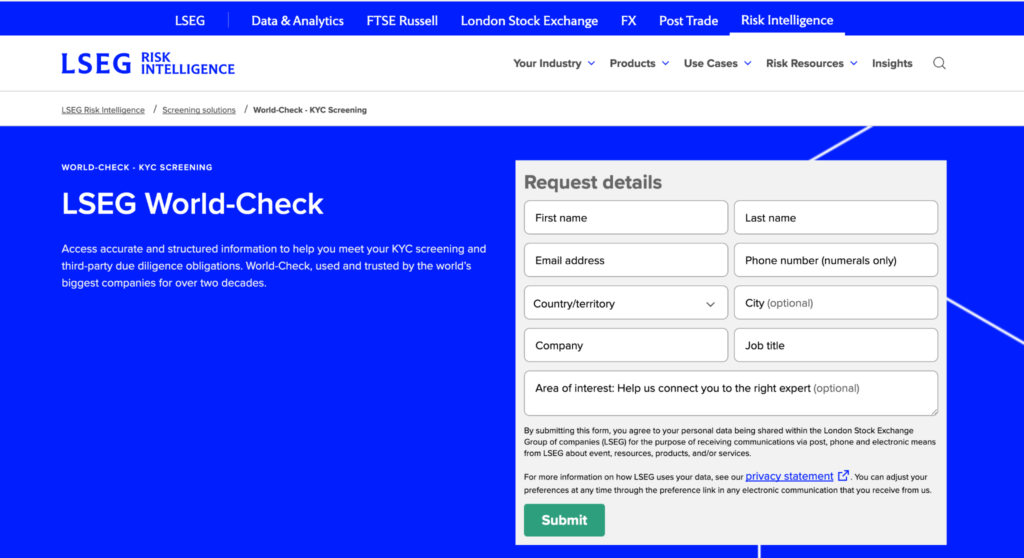
Task: Focus the Company field
Action: (x=626, y=345)
